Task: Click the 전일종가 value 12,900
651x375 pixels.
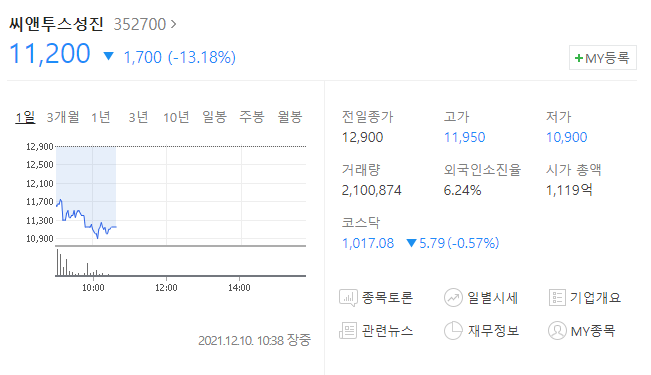Action: coord(362,137)
